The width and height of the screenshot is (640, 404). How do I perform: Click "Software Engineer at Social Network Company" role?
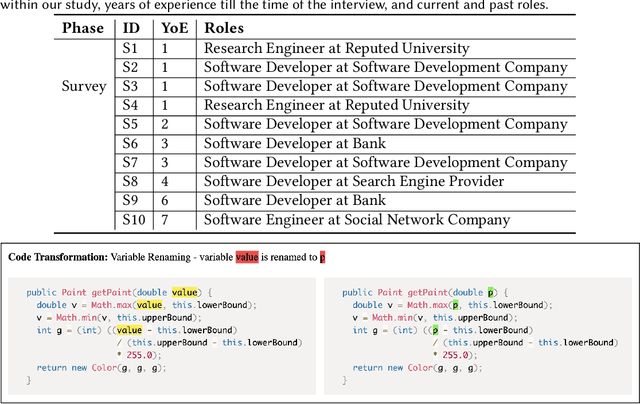tap(357, 220)
